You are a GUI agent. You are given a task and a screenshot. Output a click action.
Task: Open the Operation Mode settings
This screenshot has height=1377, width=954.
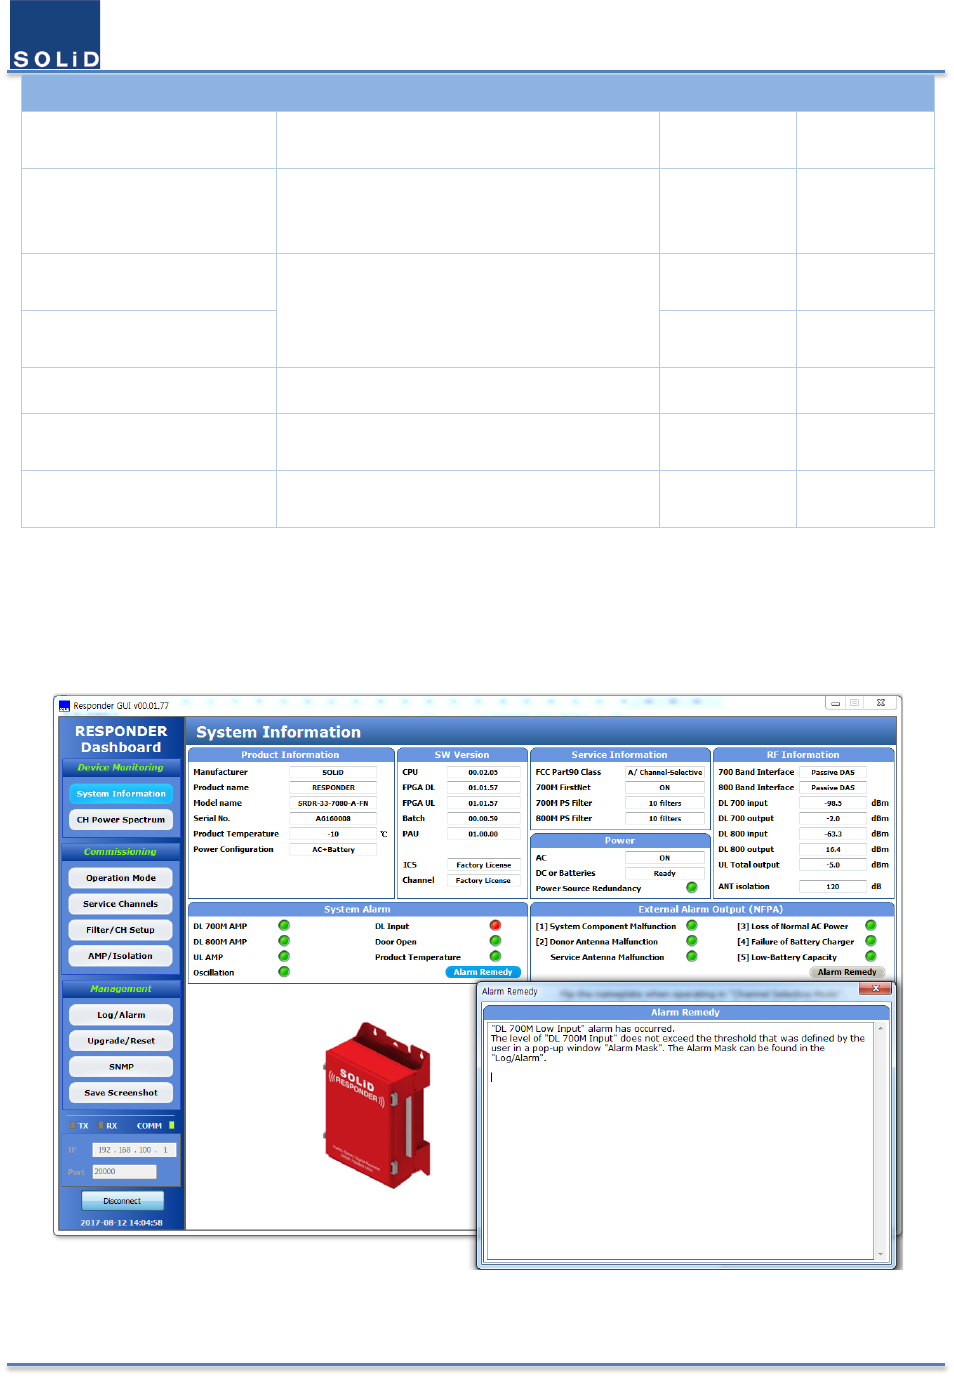click(121, 878)
